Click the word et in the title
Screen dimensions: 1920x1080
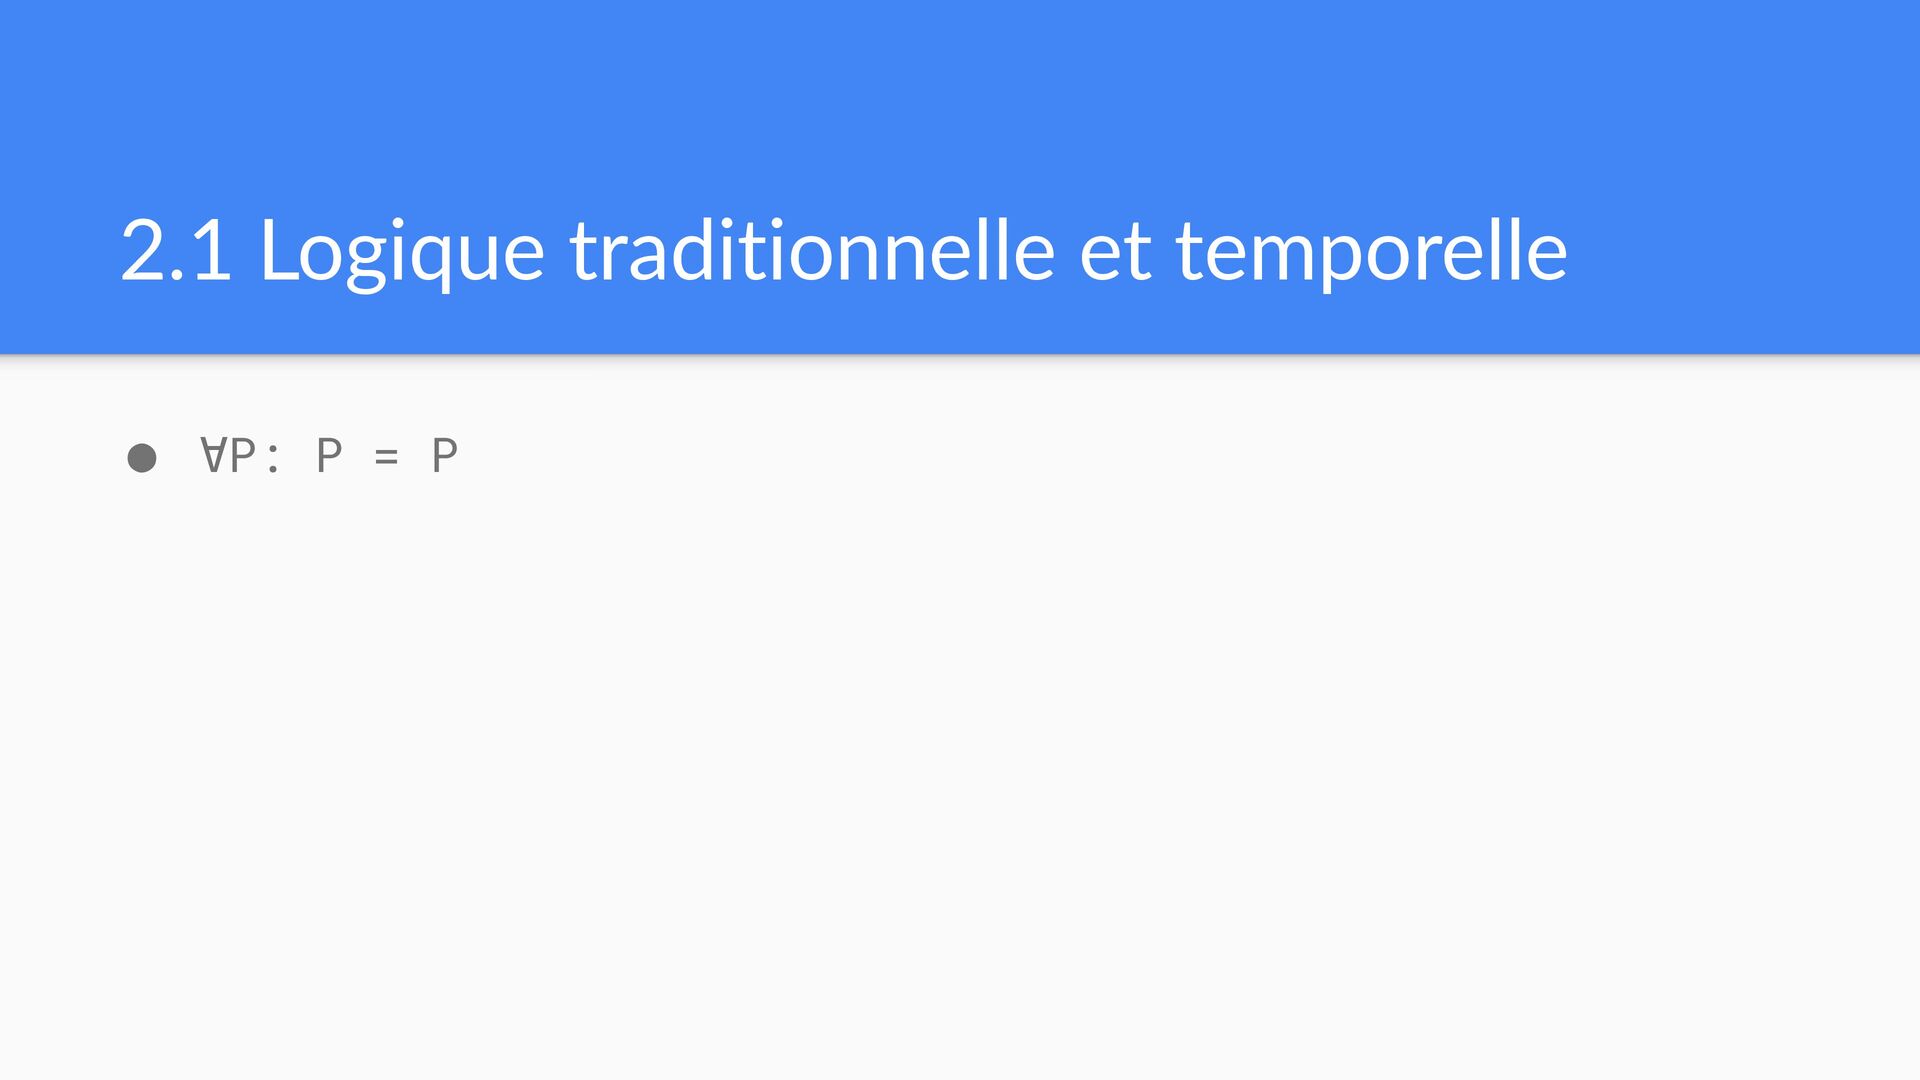(1115, 251)
